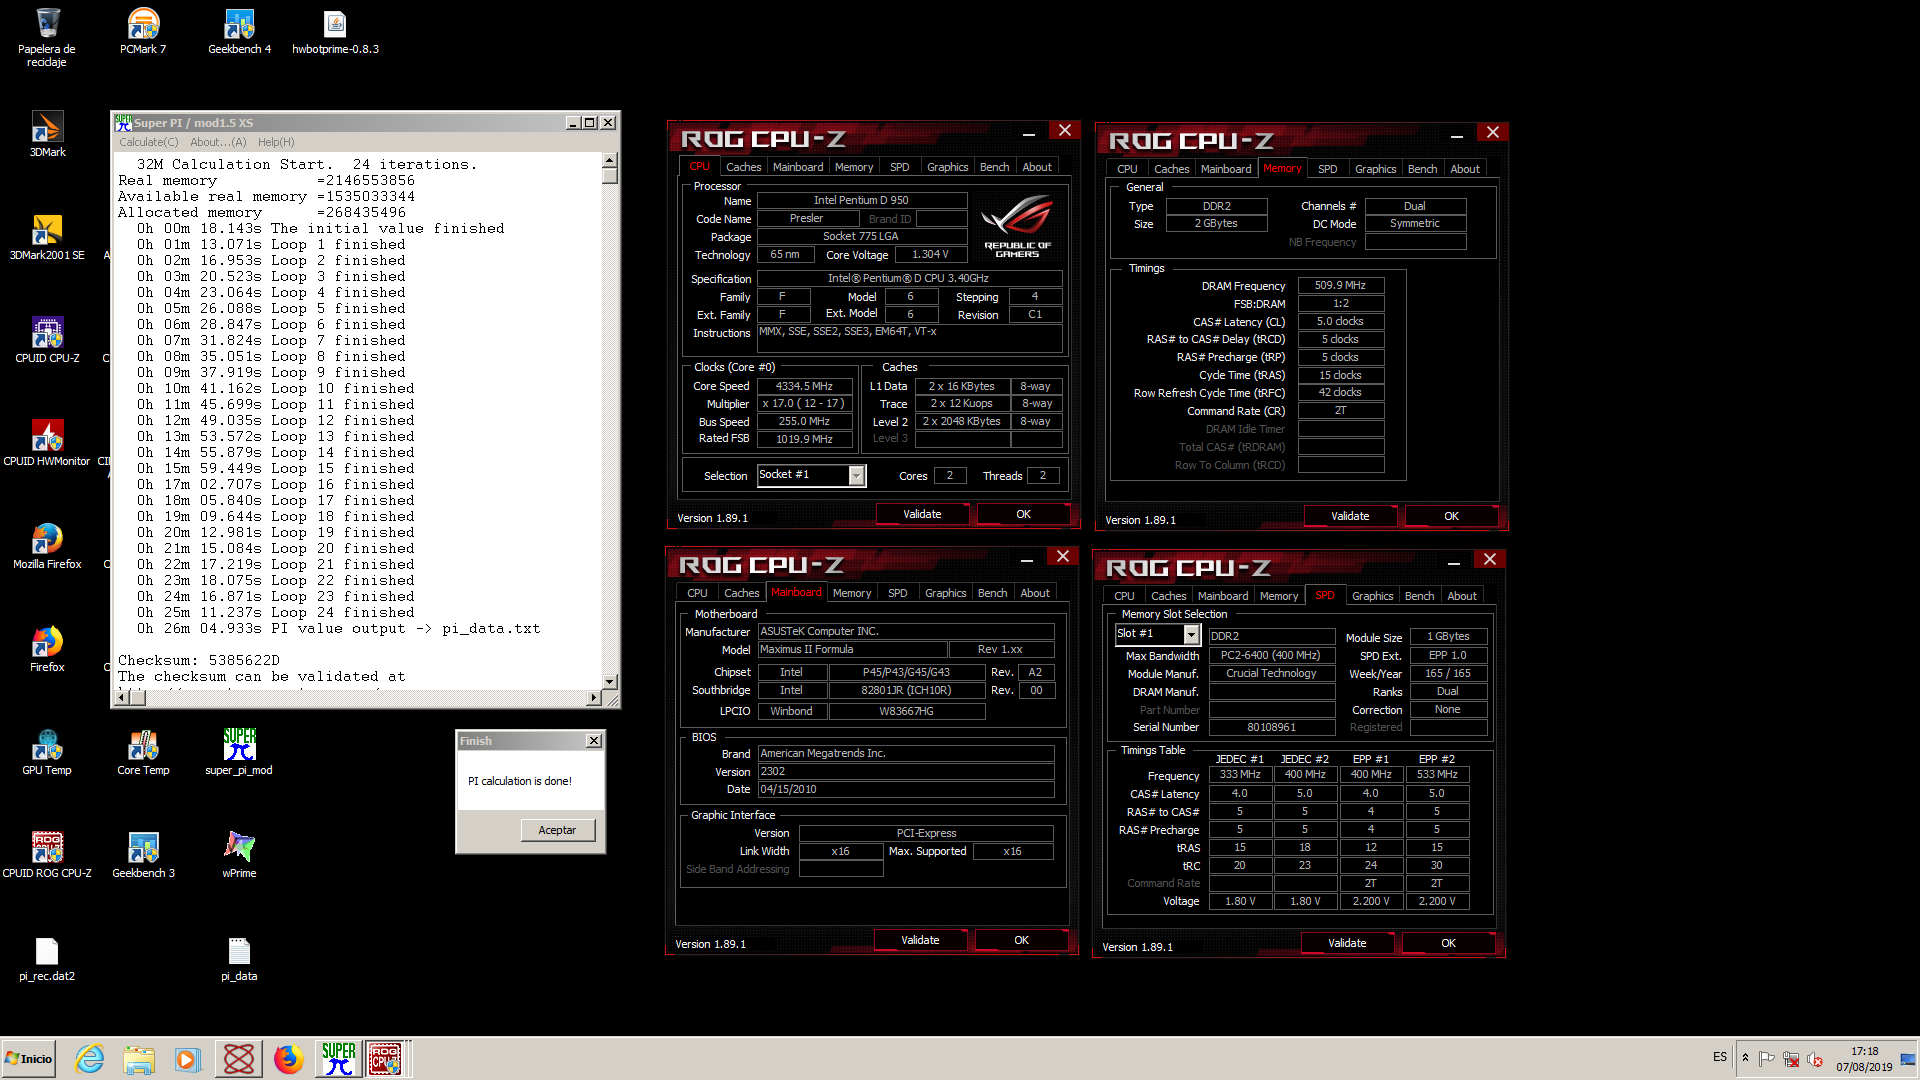Switch to Bench tab in CPU window

(x=994, y=167)
